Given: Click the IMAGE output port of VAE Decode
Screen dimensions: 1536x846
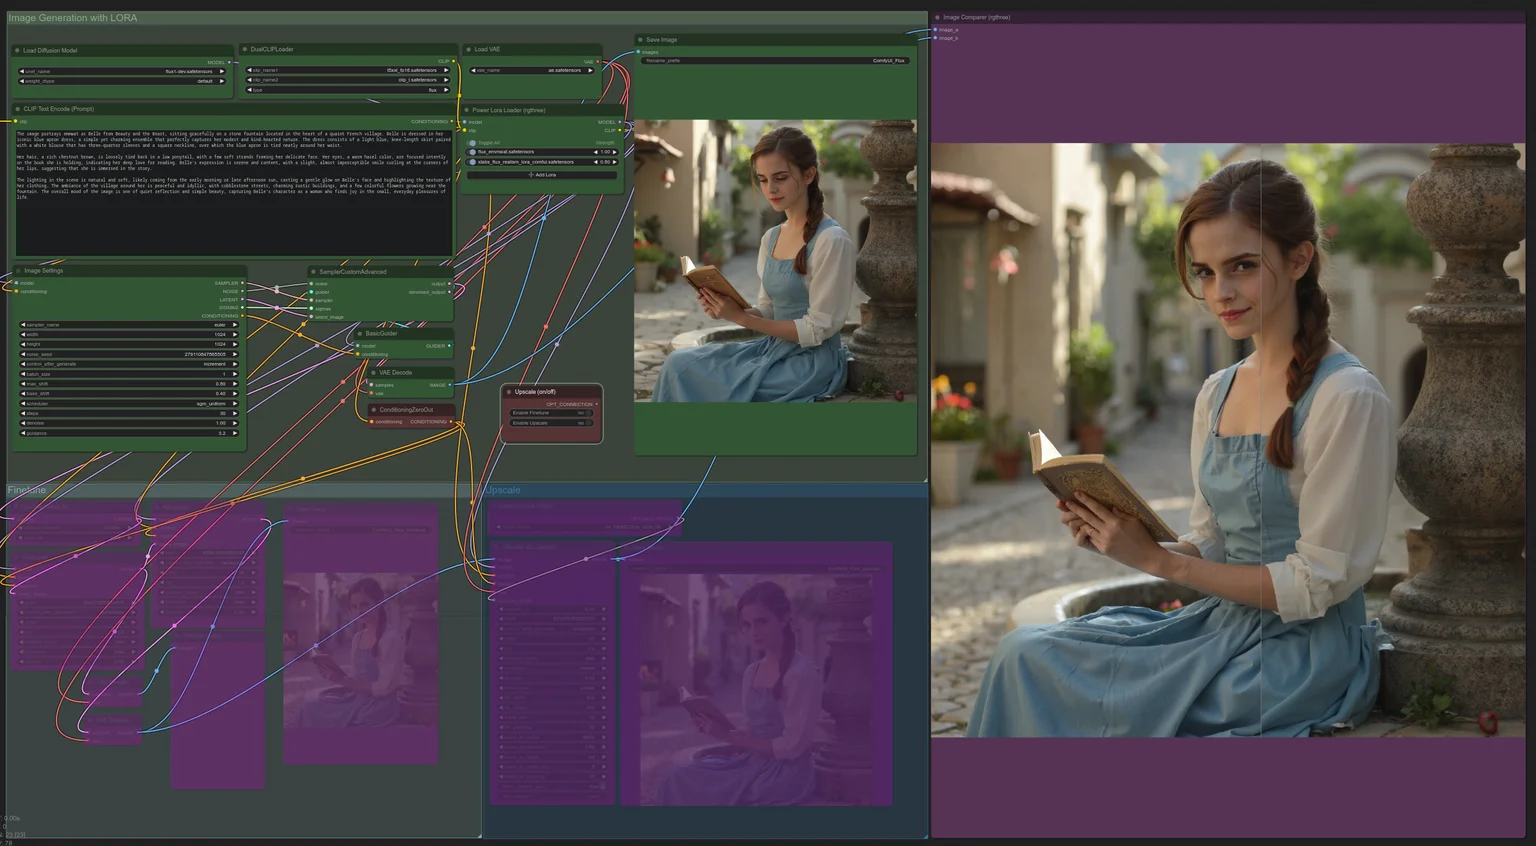Looking at the screenshot, I should pos(450,385).
